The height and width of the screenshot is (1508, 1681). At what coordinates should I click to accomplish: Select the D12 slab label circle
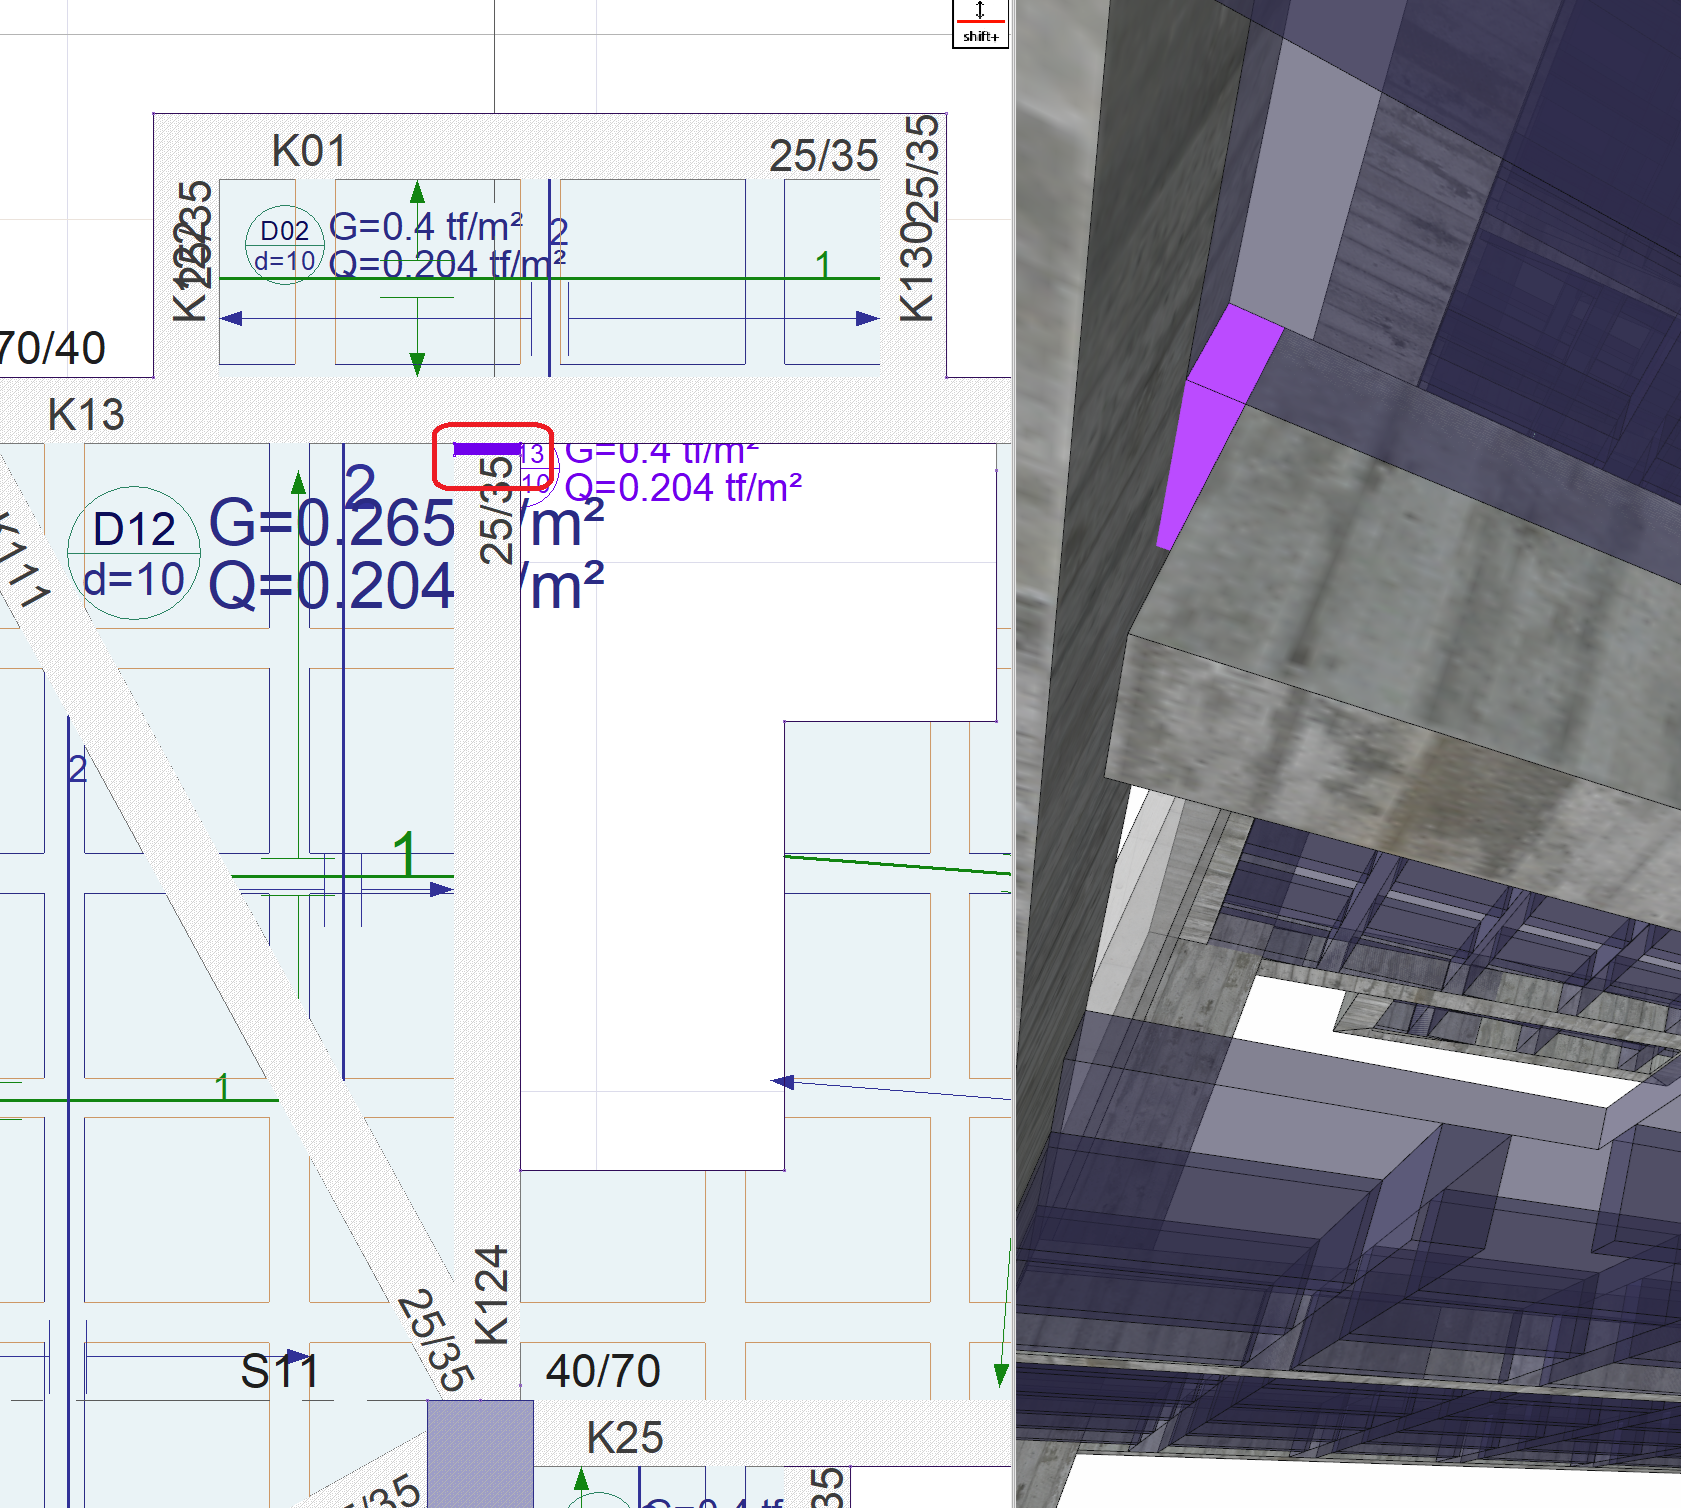tap(134, 553)
